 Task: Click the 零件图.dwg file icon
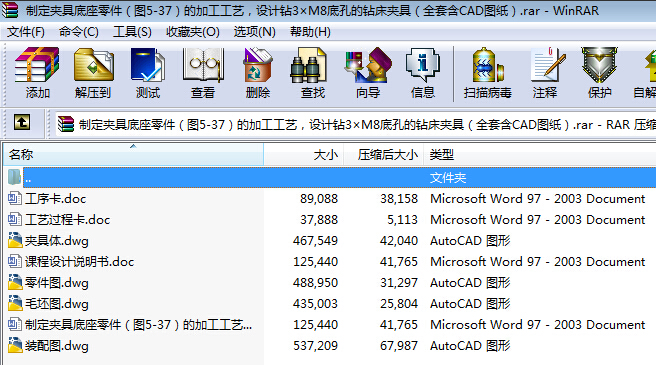coord(15,283)
